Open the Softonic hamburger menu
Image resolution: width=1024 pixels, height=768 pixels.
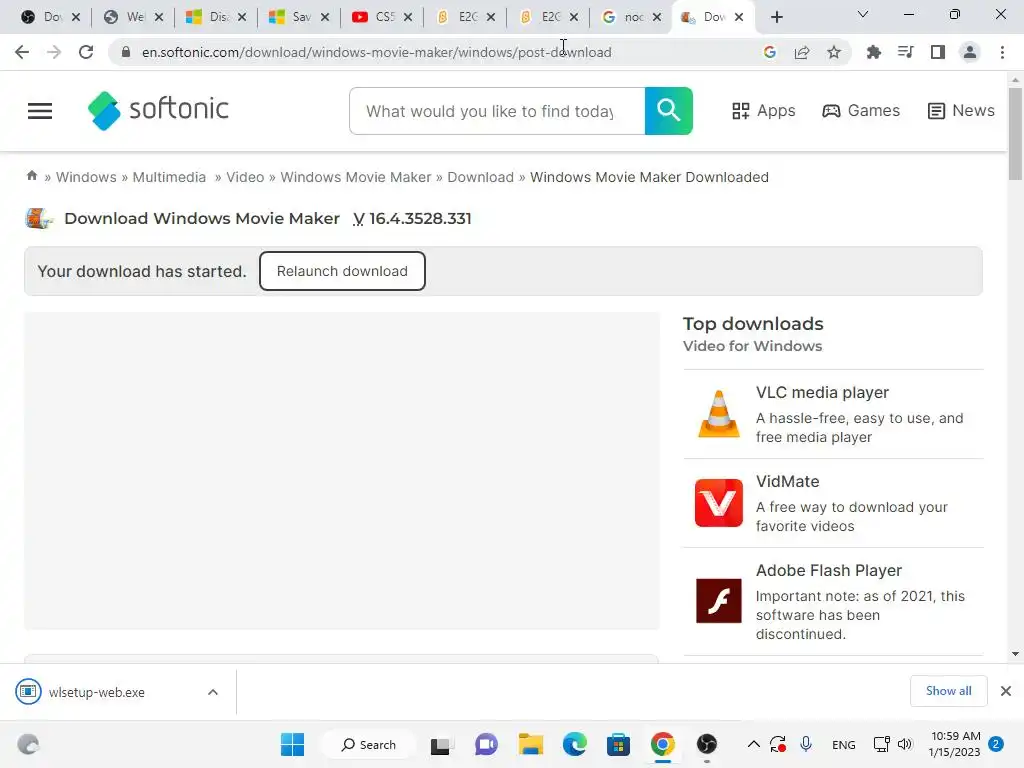point(40,111)
